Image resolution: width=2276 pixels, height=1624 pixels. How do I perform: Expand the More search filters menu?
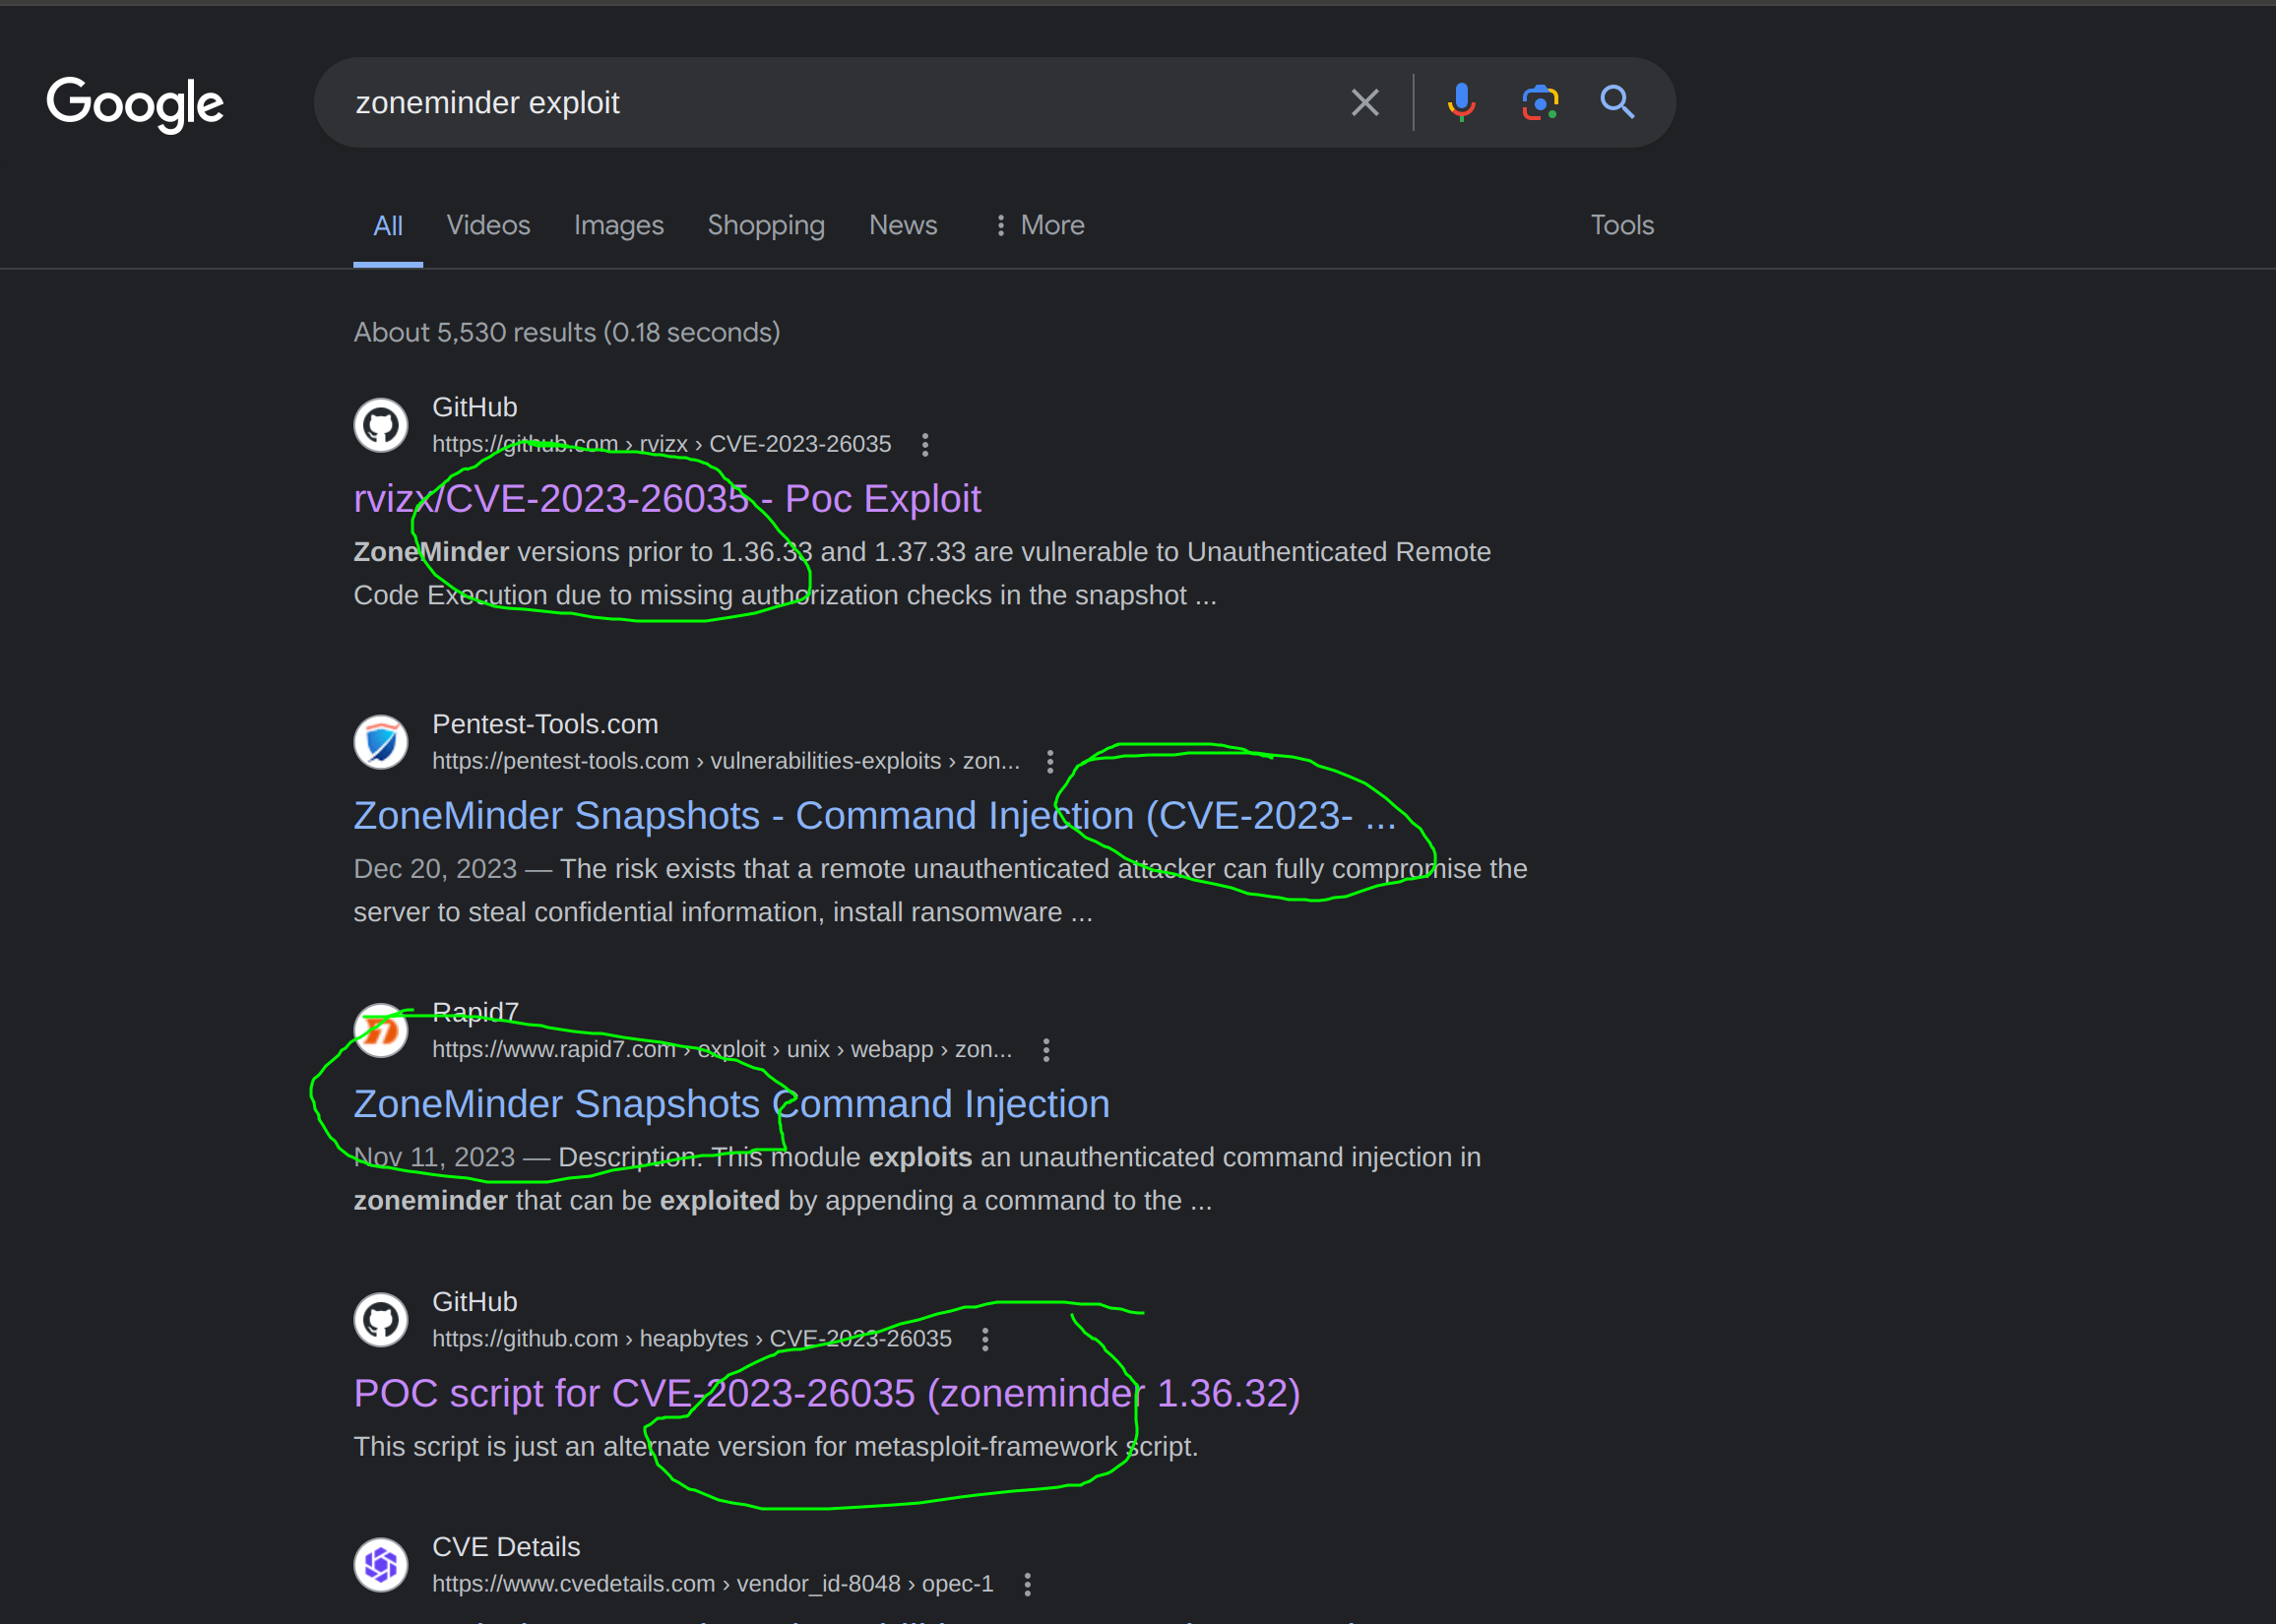coord(1039,225)
